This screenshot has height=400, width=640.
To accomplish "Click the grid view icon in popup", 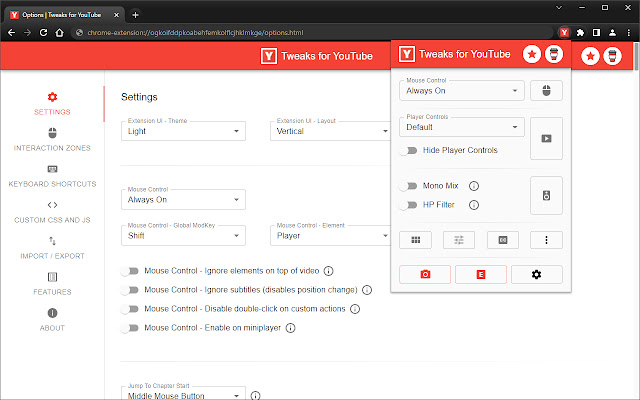I will click(415, 240).
